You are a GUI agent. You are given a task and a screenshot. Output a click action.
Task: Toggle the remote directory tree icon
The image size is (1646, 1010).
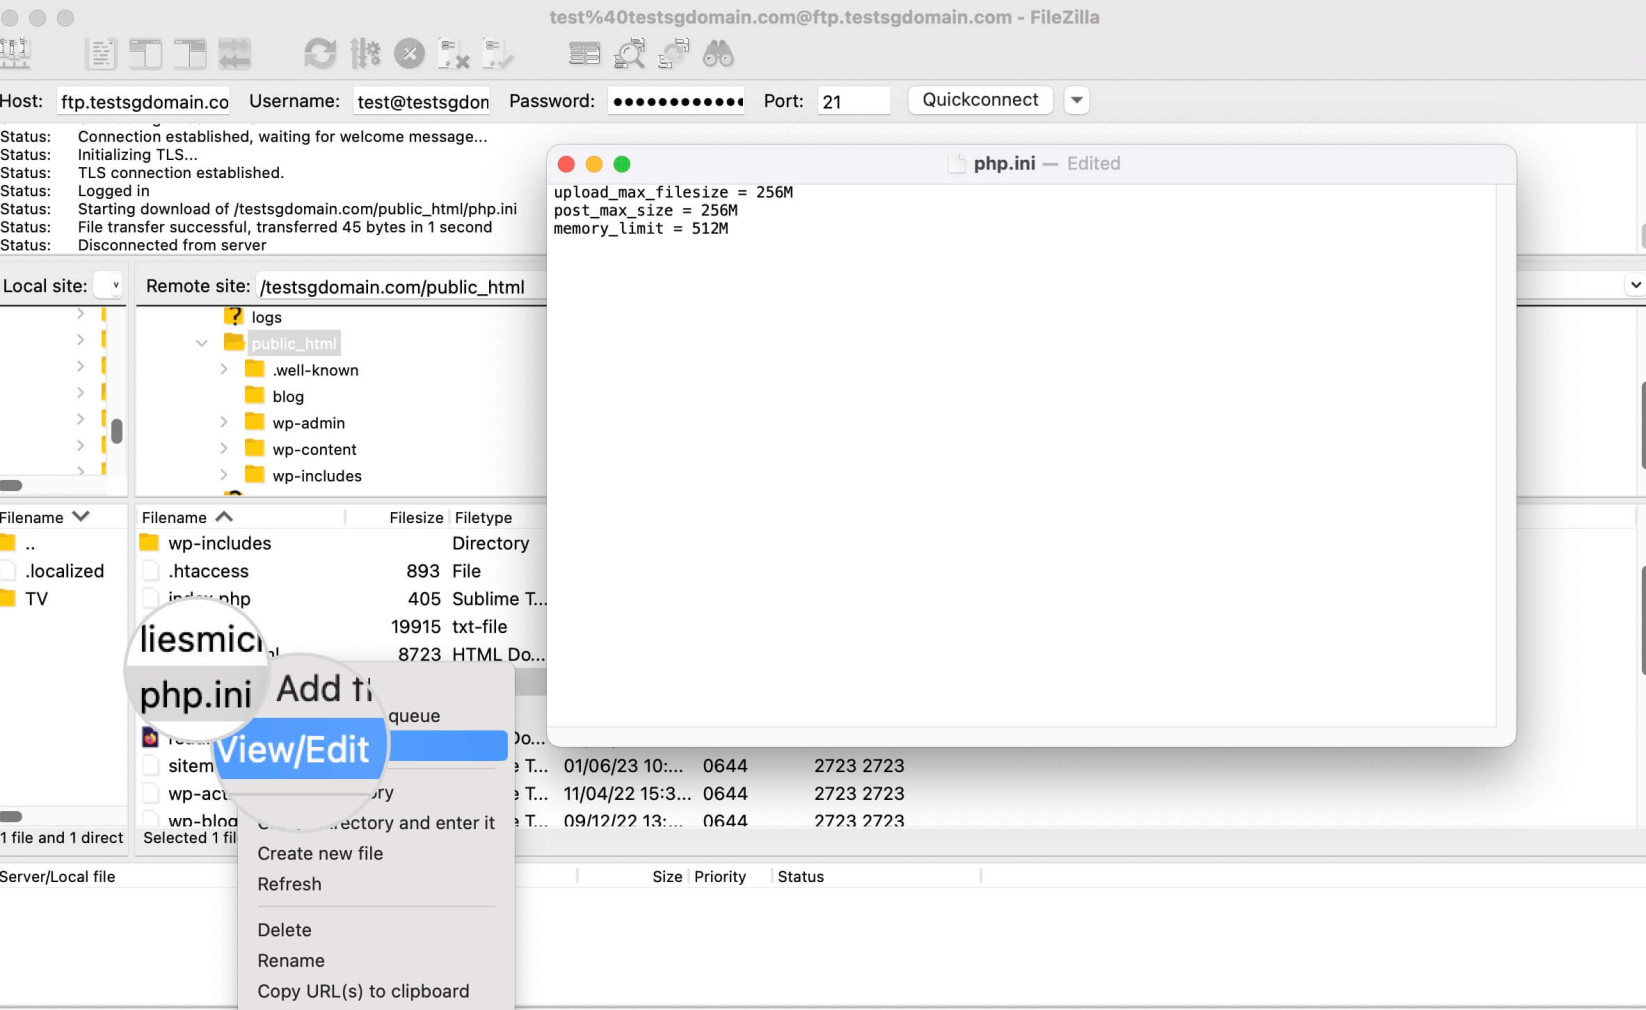pyautogui.click(x=190, y=53)
